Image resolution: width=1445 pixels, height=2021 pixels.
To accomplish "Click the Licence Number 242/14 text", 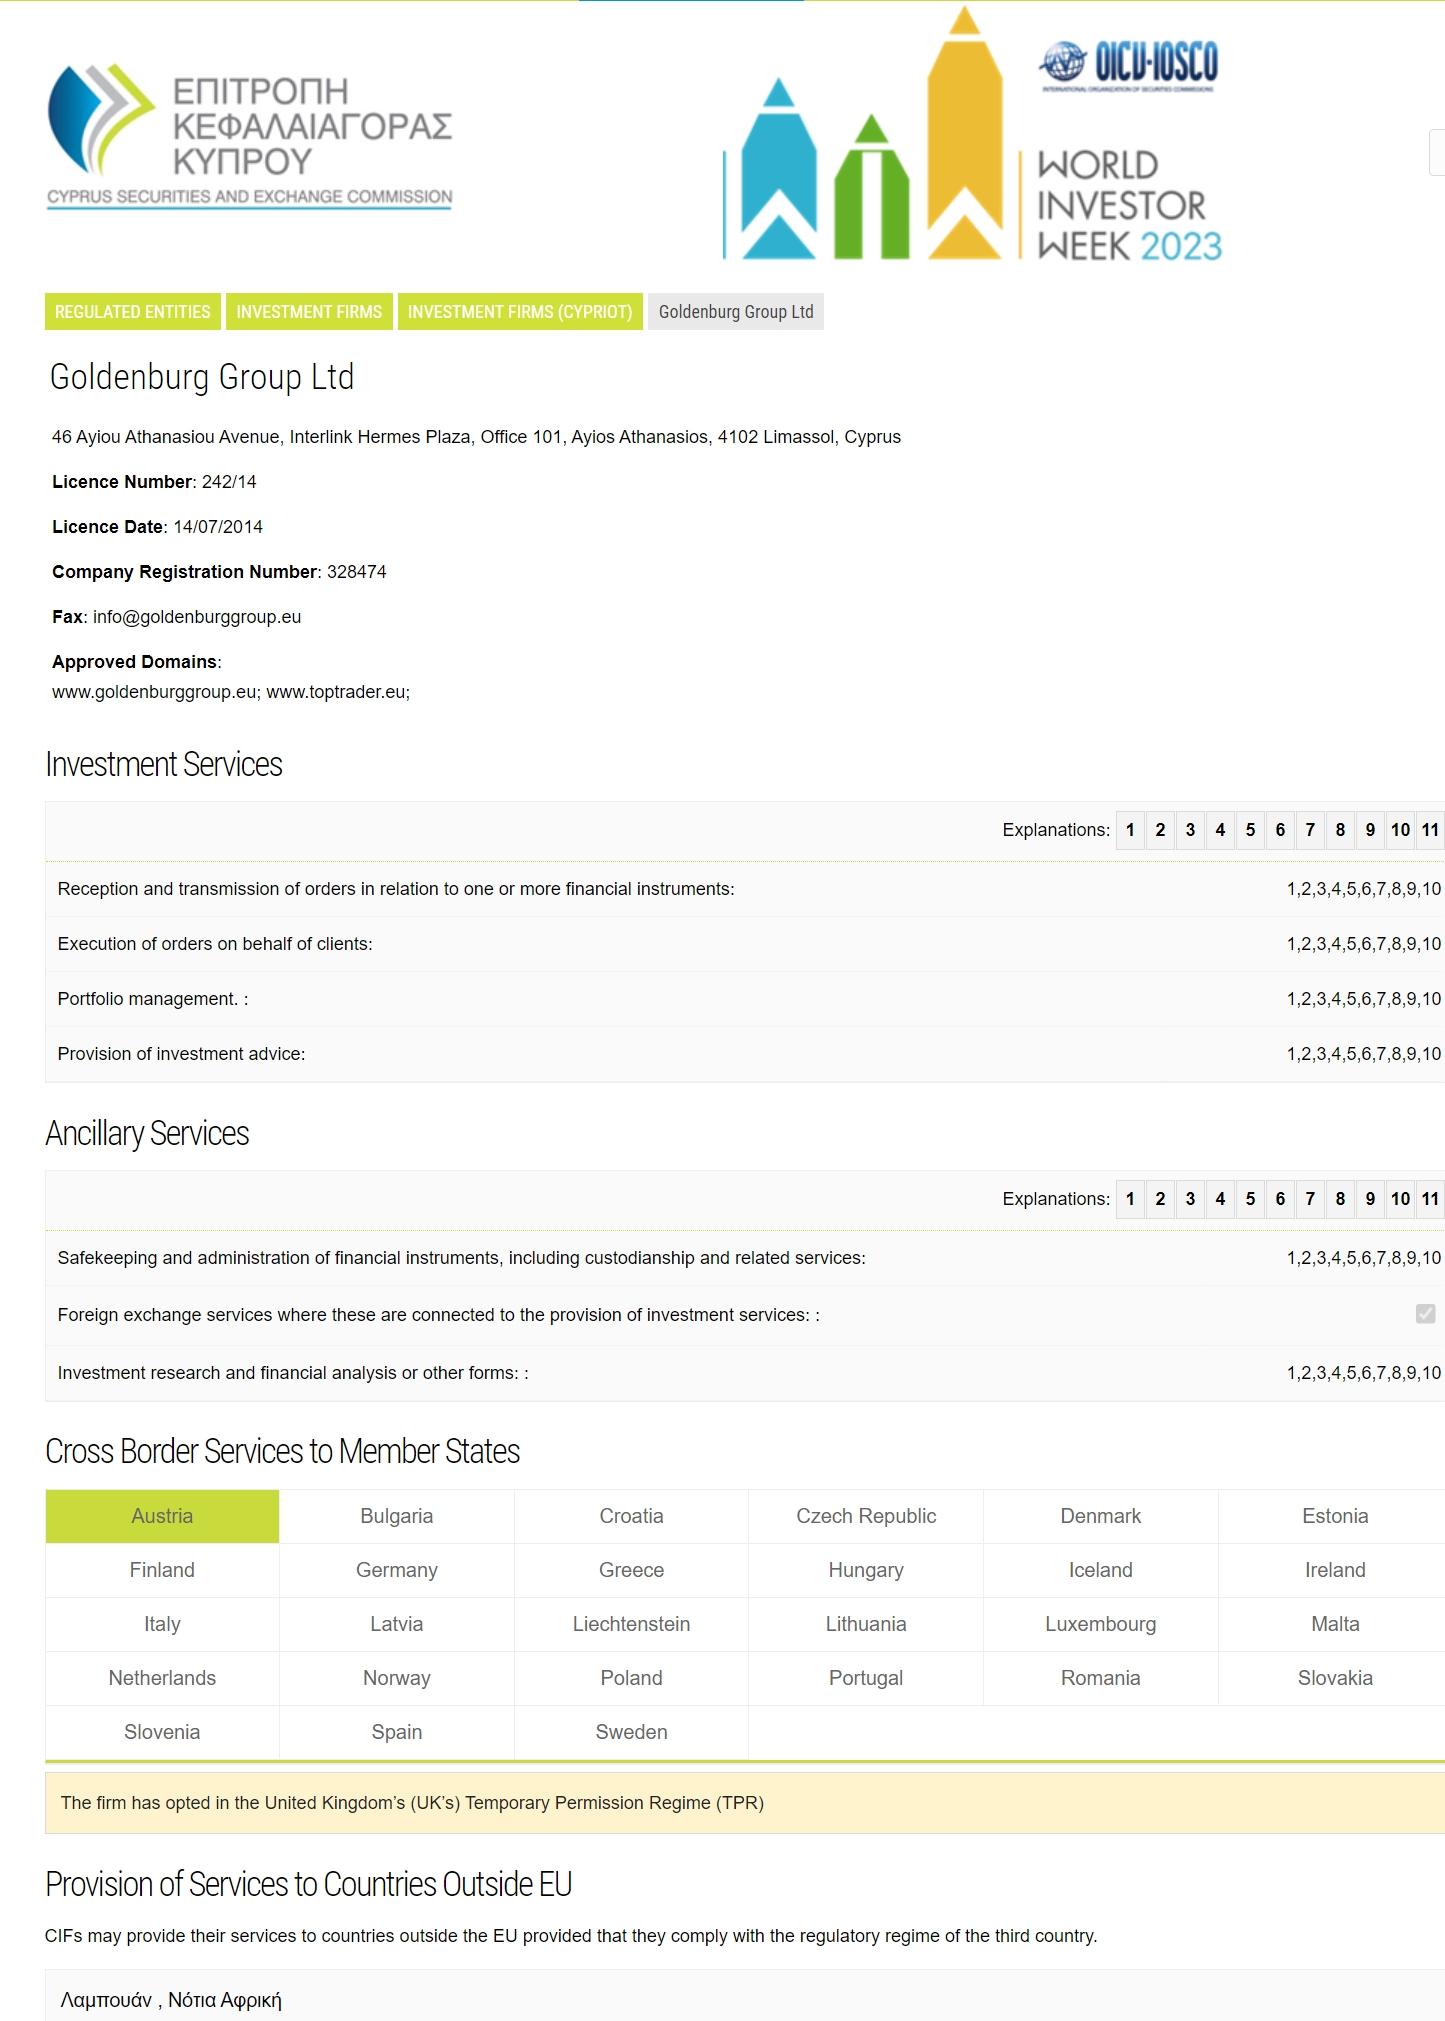I will (x=154, y=482).
